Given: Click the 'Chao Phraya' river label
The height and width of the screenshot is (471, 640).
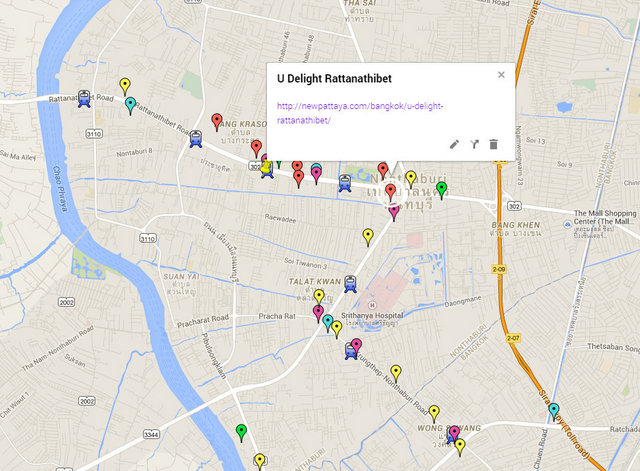Looking at the screenshot, I should tap(60, 189).
